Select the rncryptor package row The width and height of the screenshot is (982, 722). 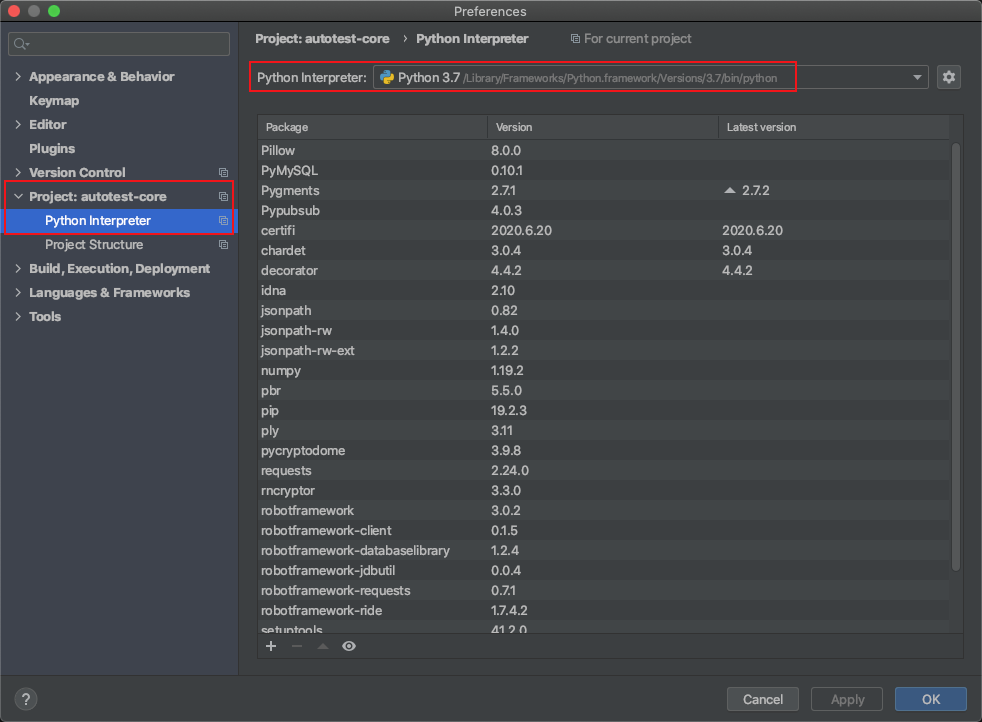[603, 490]
